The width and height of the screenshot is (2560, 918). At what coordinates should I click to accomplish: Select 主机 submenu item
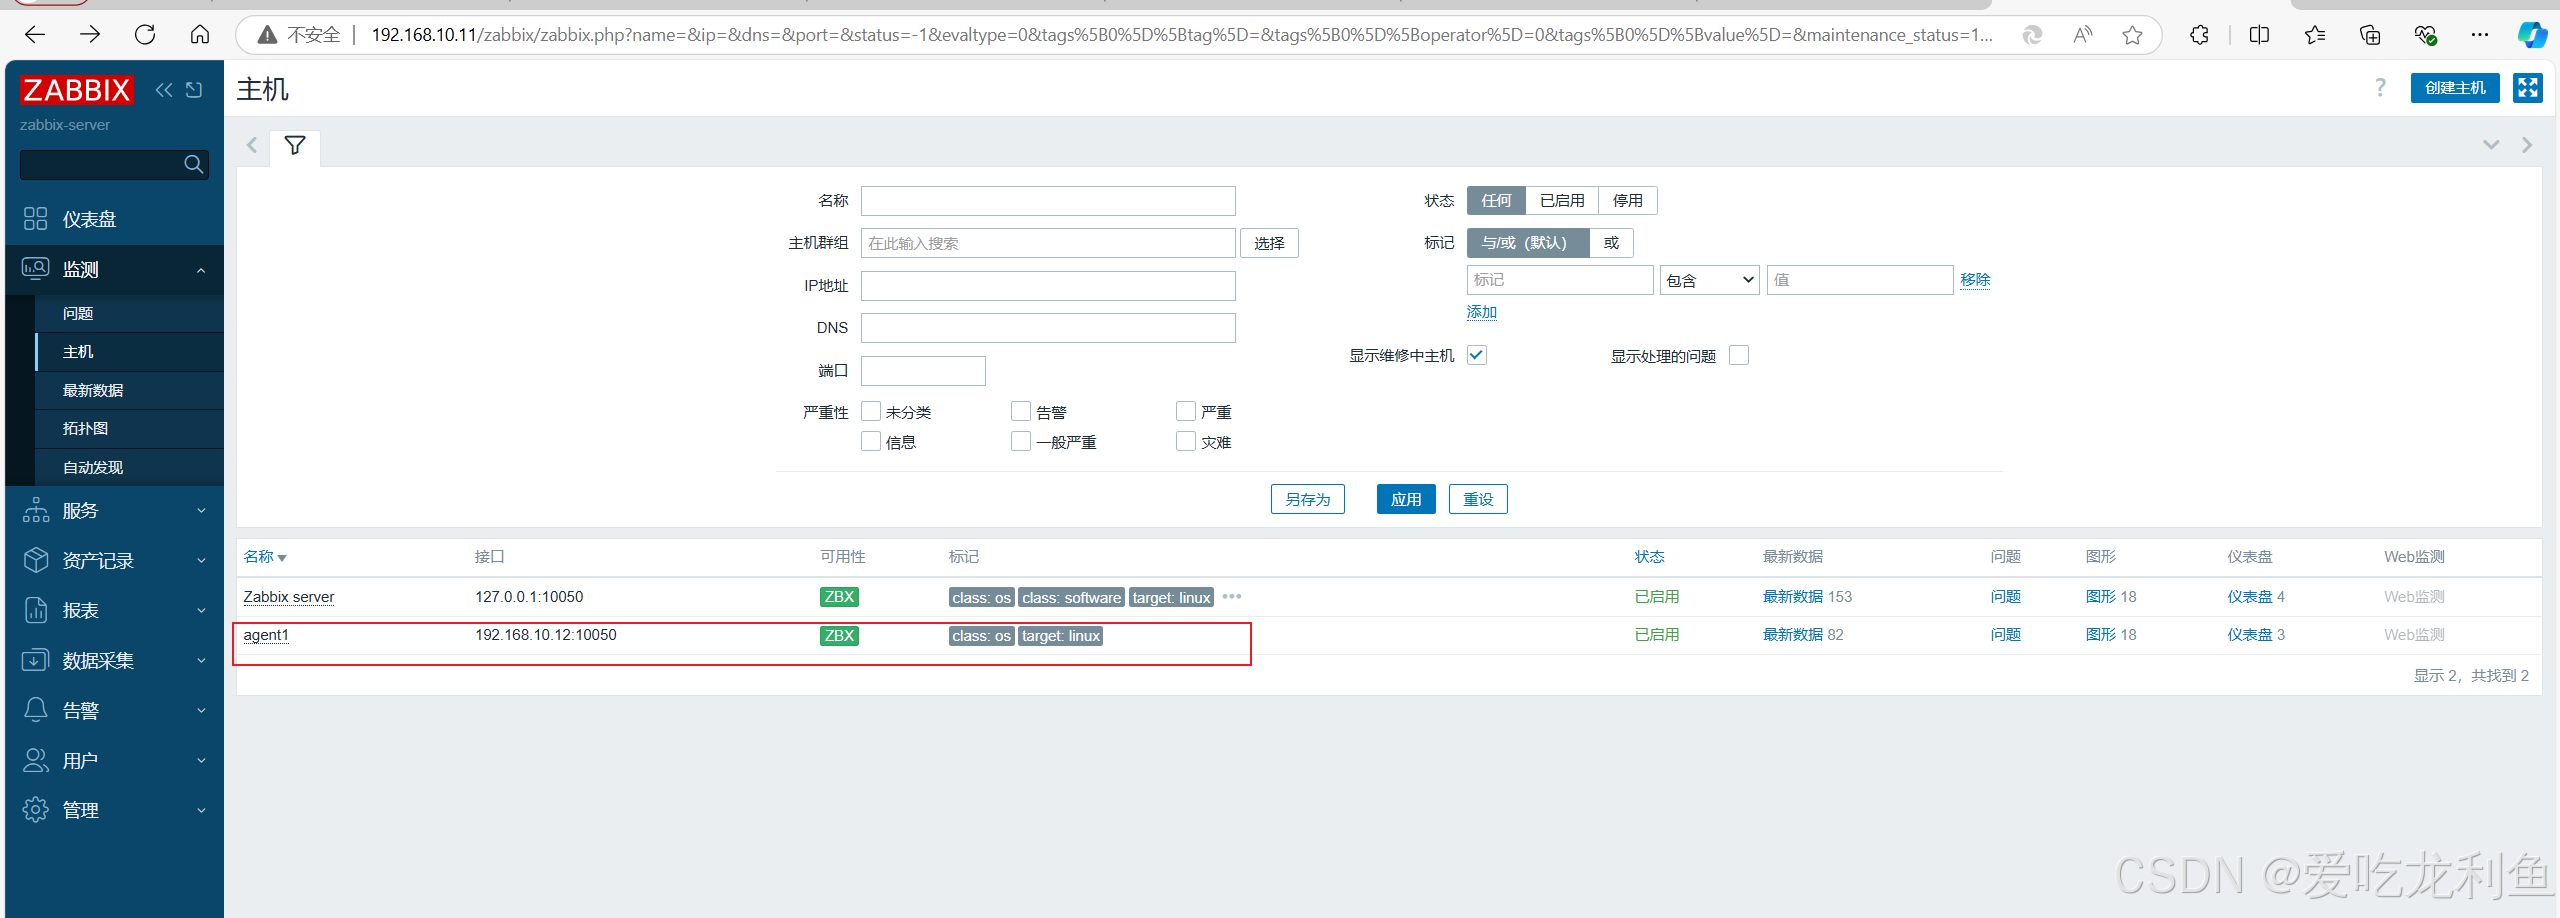[129, 352]
